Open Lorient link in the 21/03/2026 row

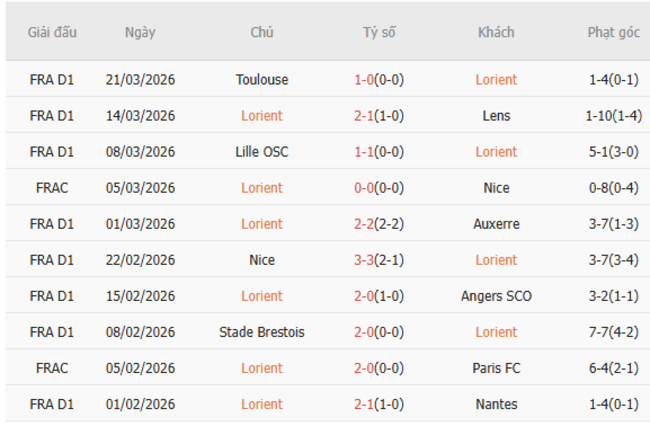pos(496,80)
